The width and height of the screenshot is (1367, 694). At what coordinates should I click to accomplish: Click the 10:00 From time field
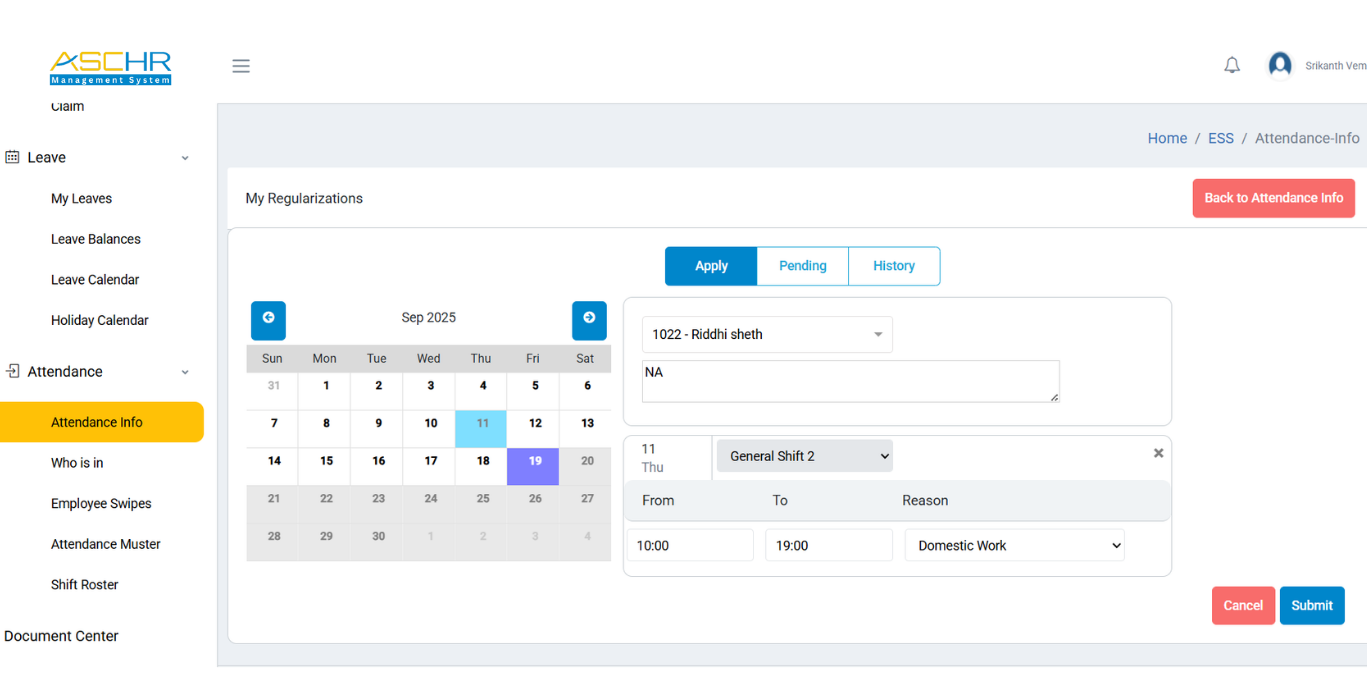pyautogui.click(x=690, y=544)
